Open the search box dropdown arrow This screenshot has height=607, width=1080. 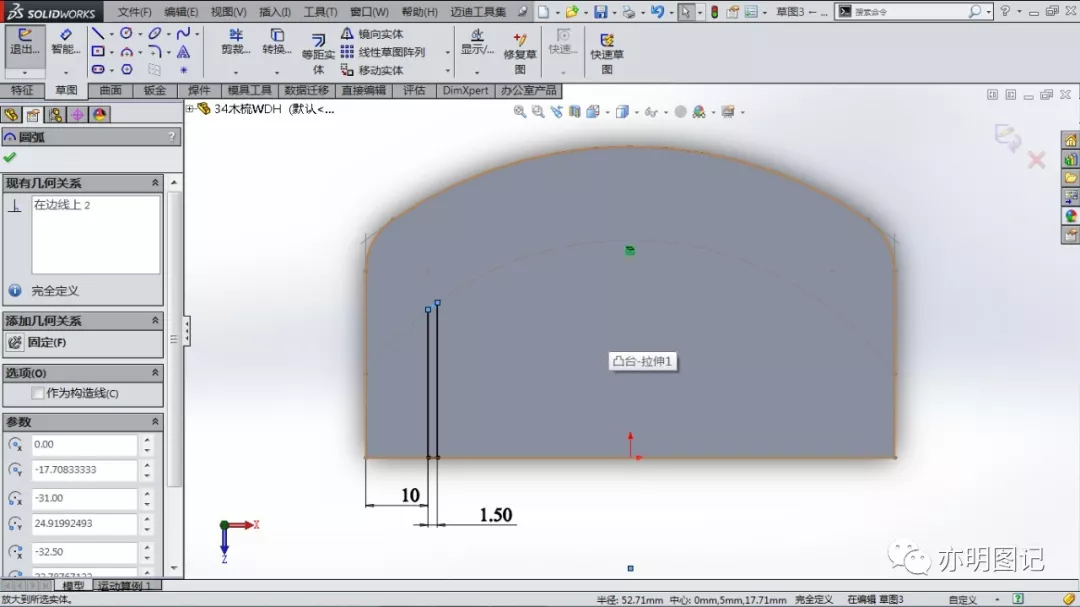click(x=988, y=12)
